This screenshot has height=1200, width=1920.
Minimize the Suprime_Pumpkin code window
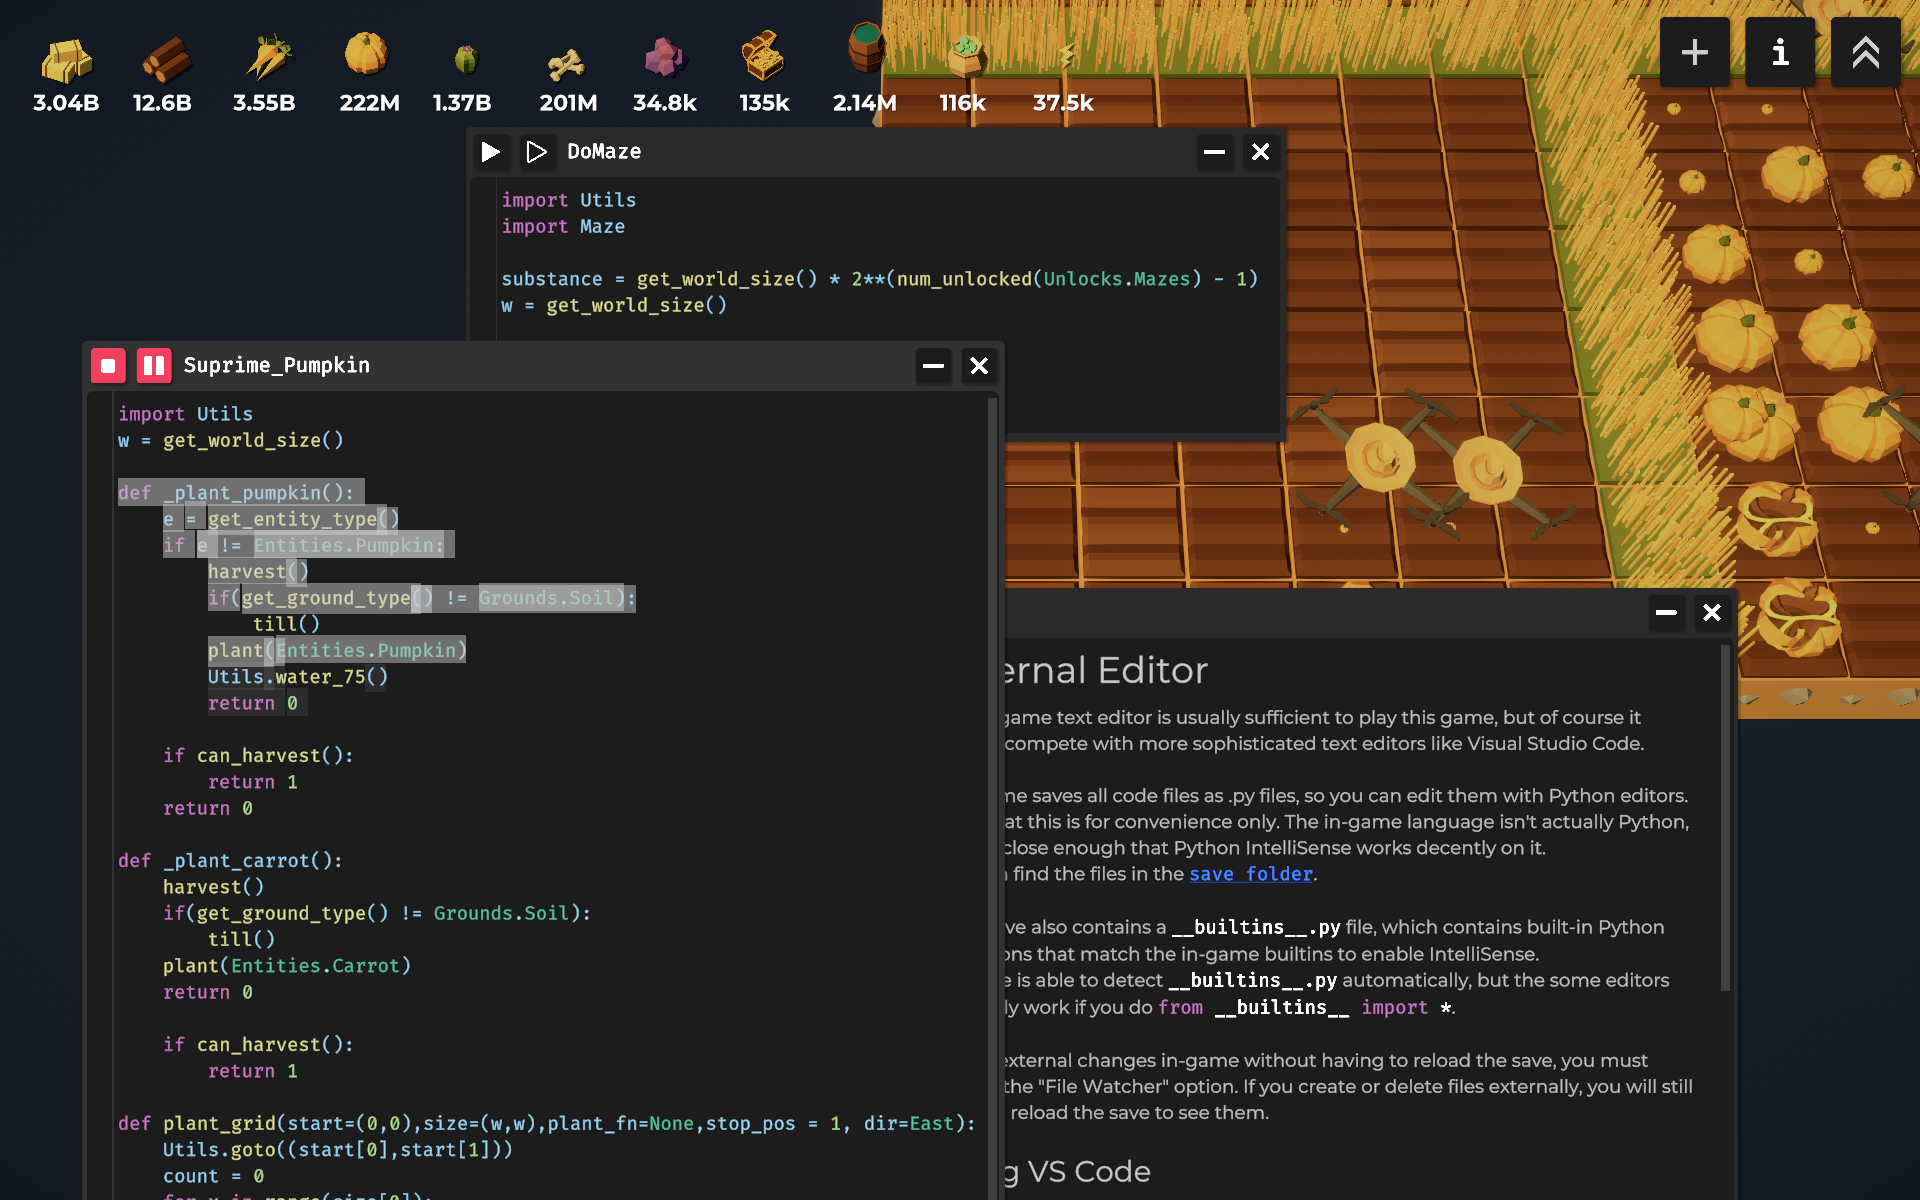click(933, 366)
